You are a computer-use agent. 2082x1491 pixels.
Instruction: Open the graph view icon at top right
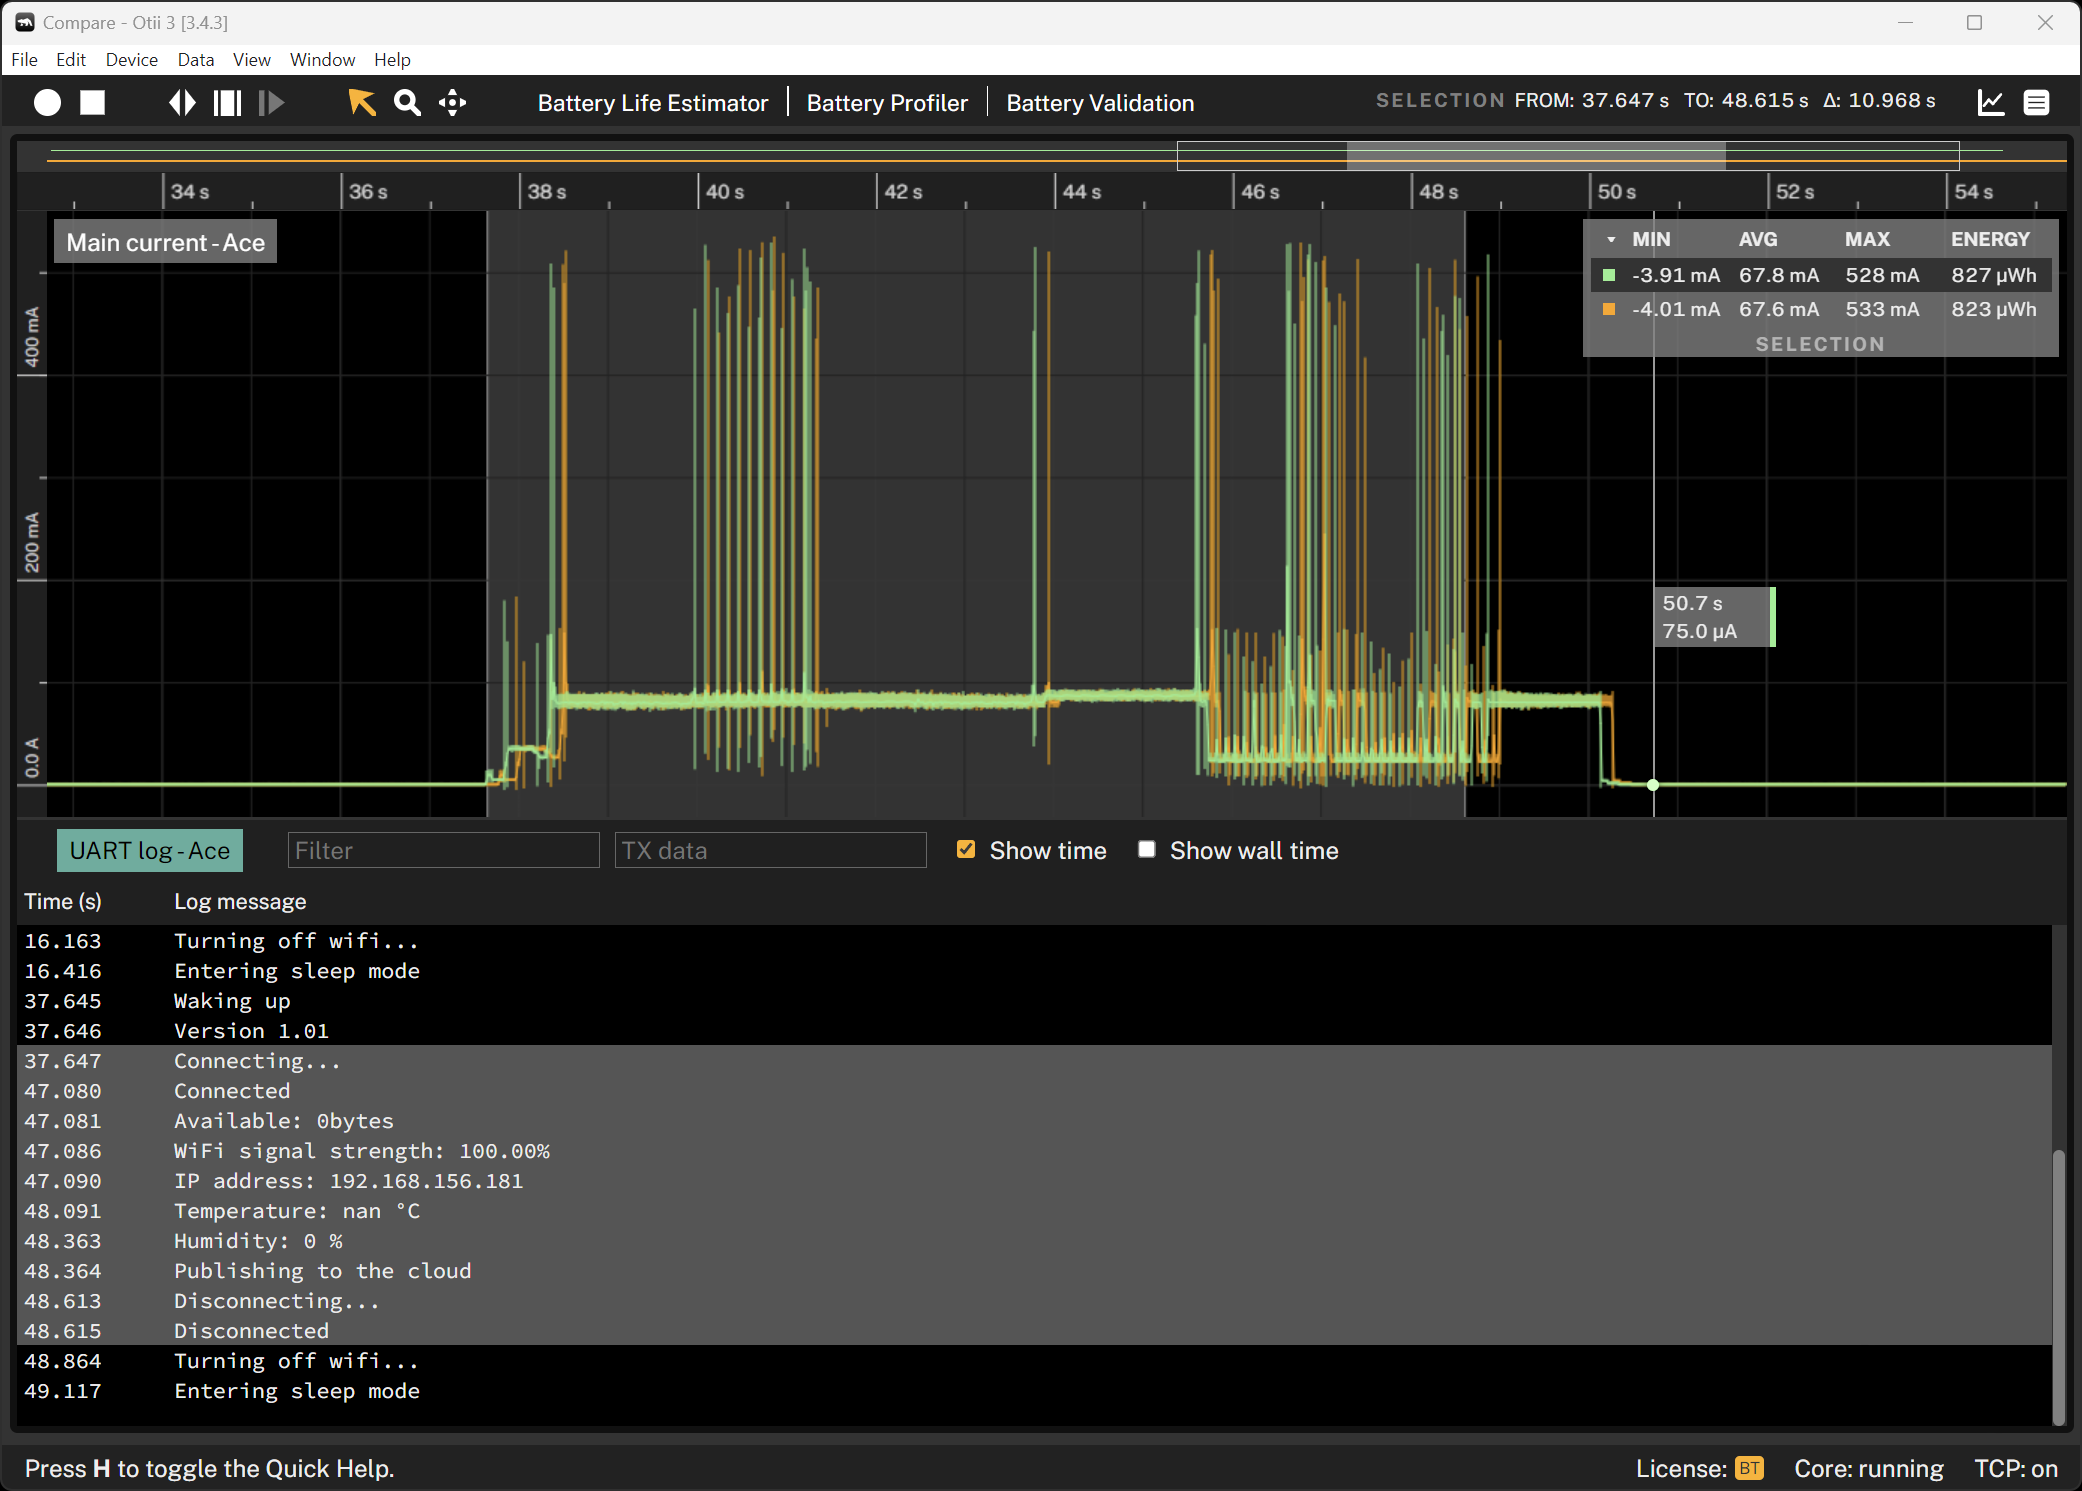point(1990,103)
